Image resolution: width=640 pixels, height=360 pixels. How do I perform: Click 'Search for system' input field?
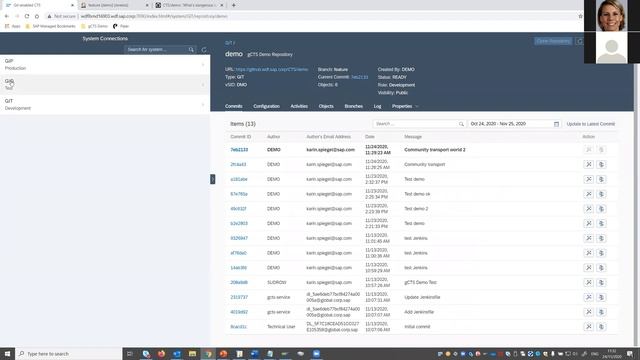(156, 50)
